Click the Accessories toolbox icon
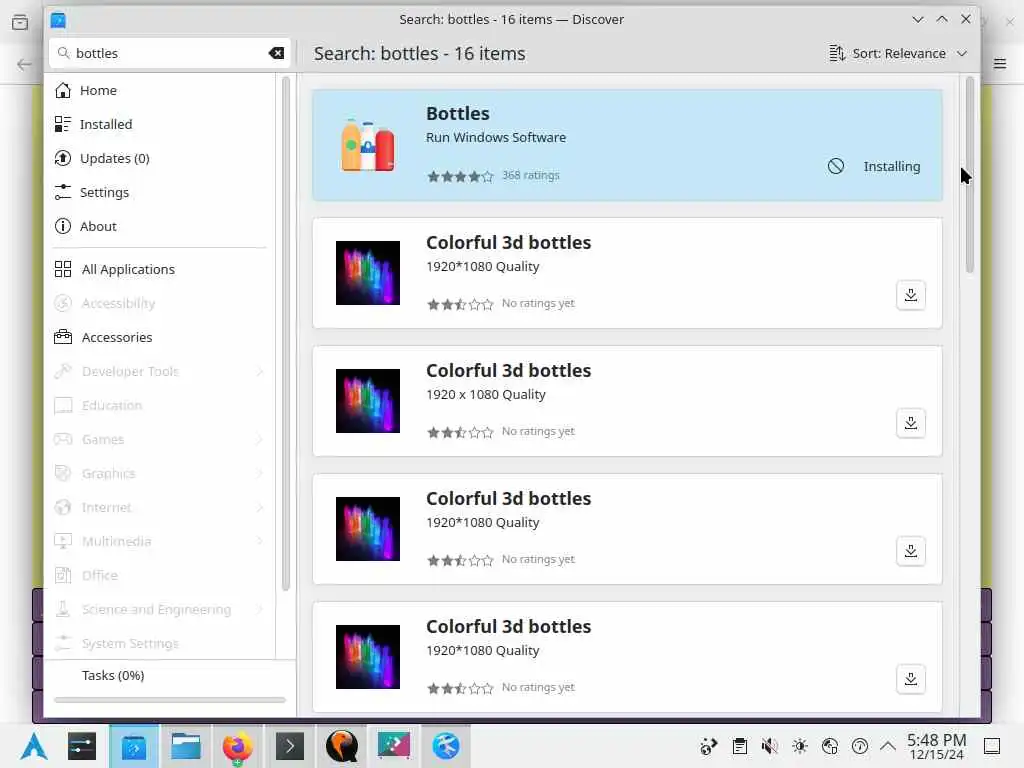Screen dimensions: 1024x768 pos(63,337)
